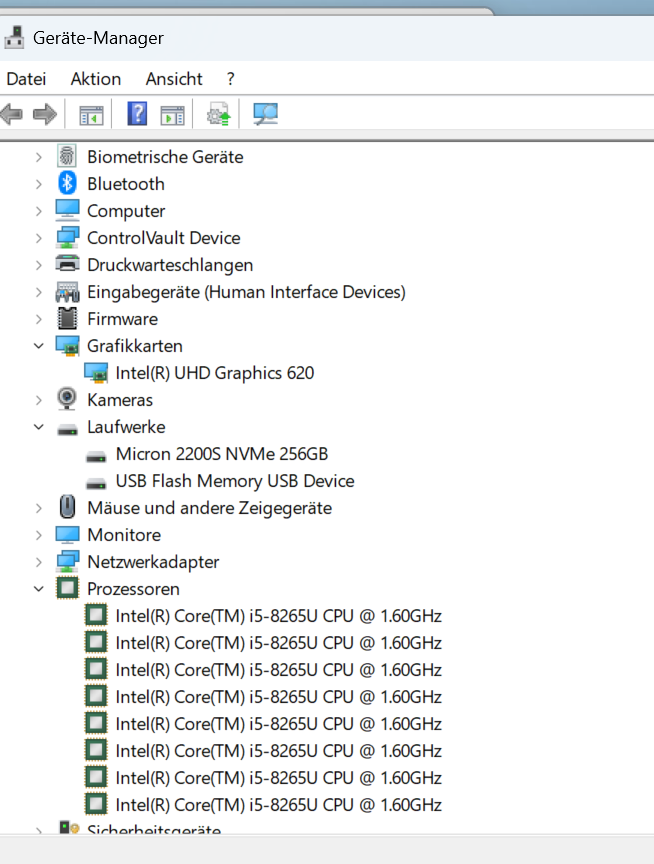Select the Kameras label

click(x=120, y=400)
